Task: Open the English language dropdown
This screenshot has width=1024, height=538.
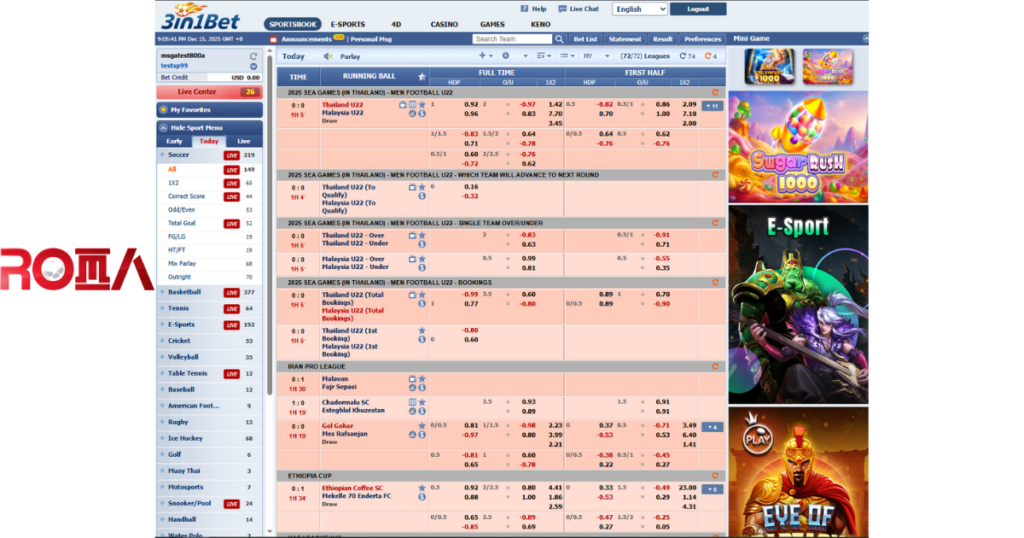Action: coord(640,9)
